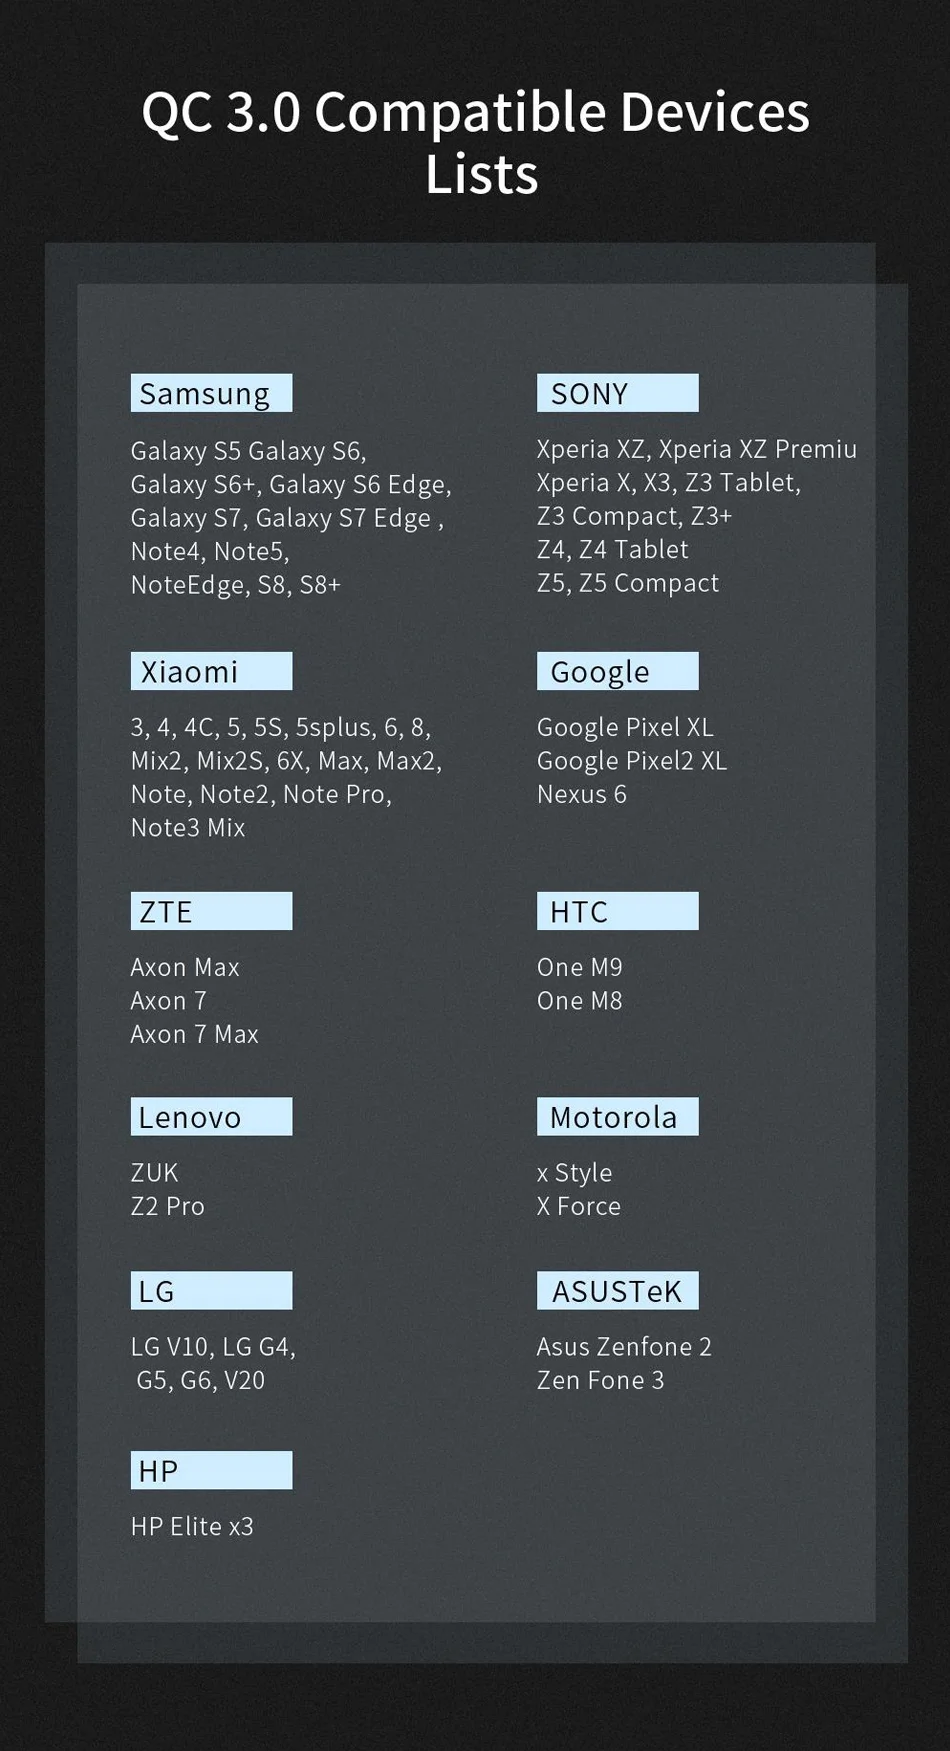Viewport: 950px width, 1751px height.
Task: Click the Samsung brand label
Action: 211,393
